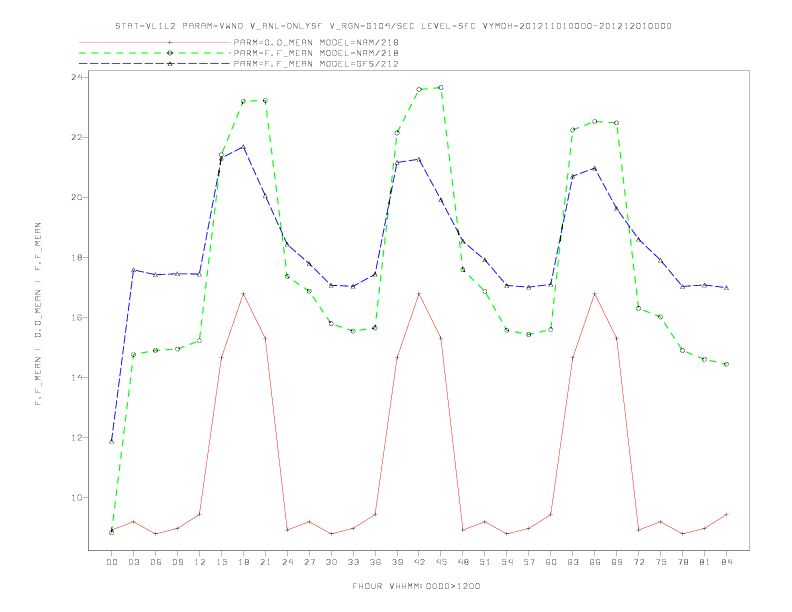Click the y-axis tick label 10
The image size is (792, 612).
click(x=77, y=498)
